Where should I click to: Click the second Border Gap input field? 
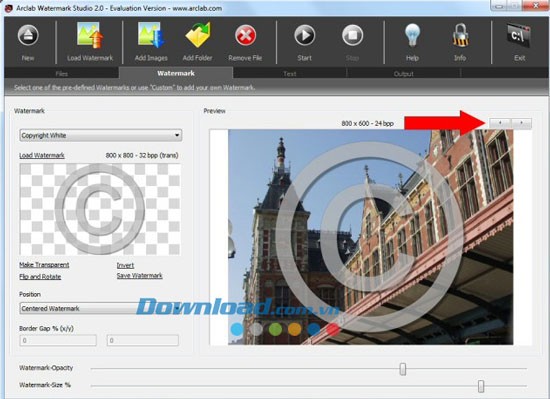pos(143,340)
